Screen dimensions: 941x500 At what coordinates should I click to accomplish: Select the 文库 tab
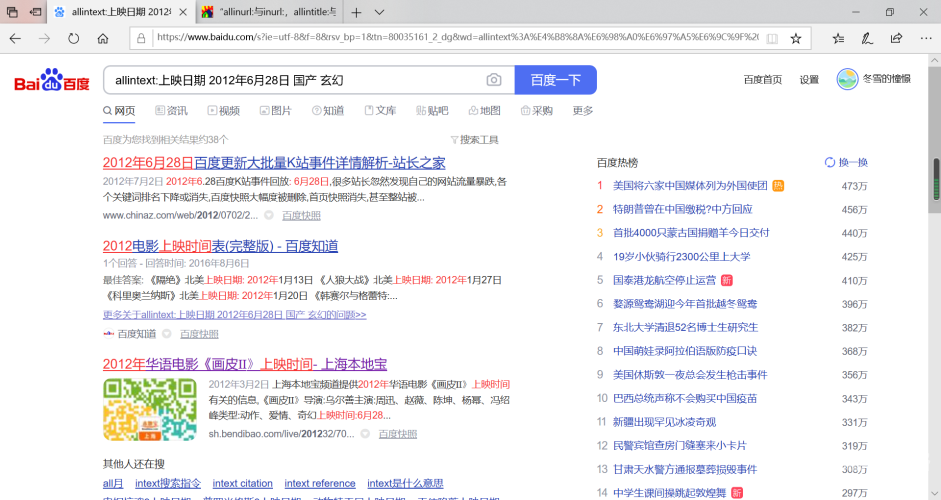[380, 110]
